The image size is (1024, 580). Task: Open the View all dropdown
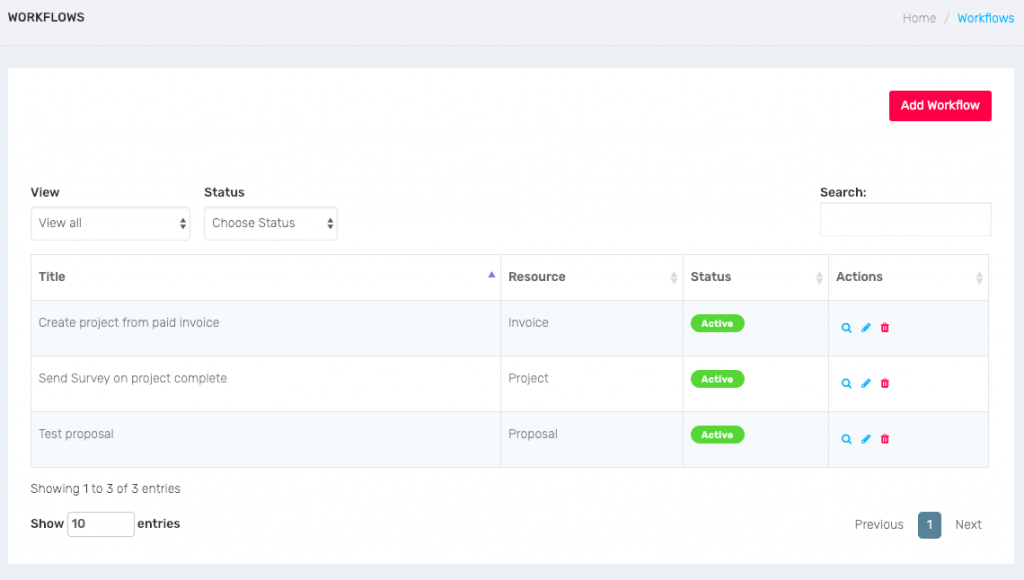click(110, 223)
